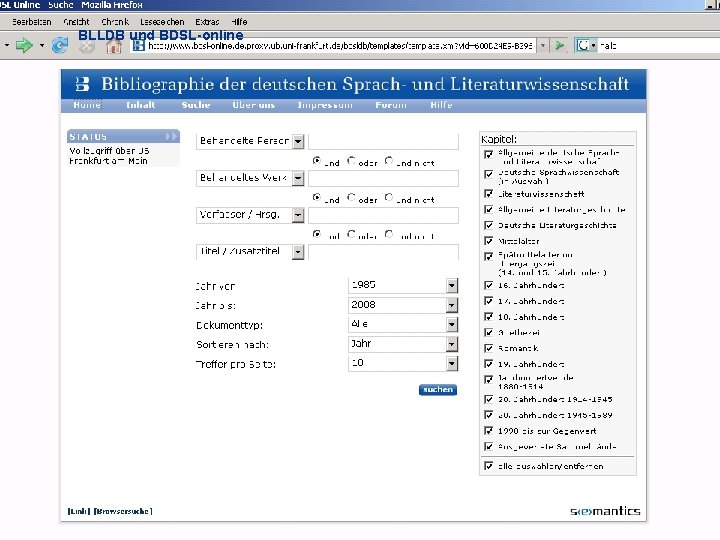720x540 pixels.
Task: Open the Behandelte Person field dropdown
Action: [x=298, y=141]
